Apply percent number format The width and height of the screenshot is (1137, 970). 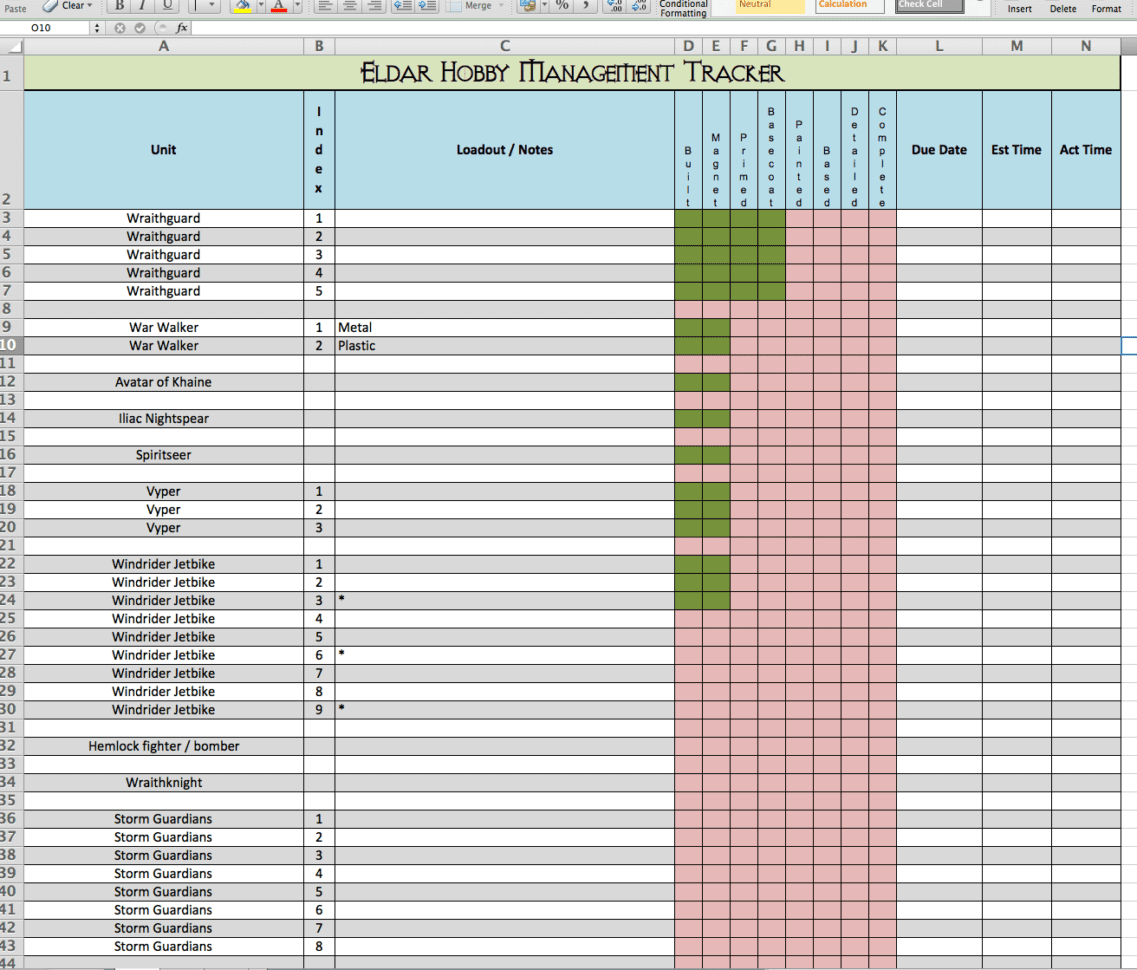tap(563, 7)
